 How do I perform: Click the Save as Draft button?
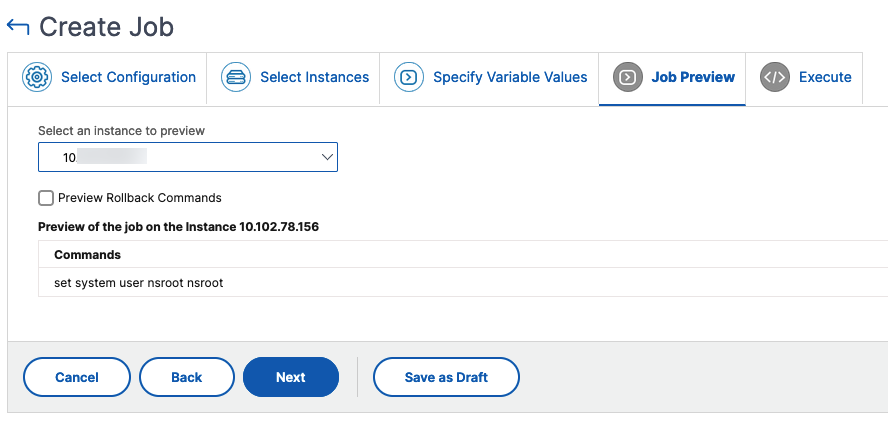click(446, 377)
